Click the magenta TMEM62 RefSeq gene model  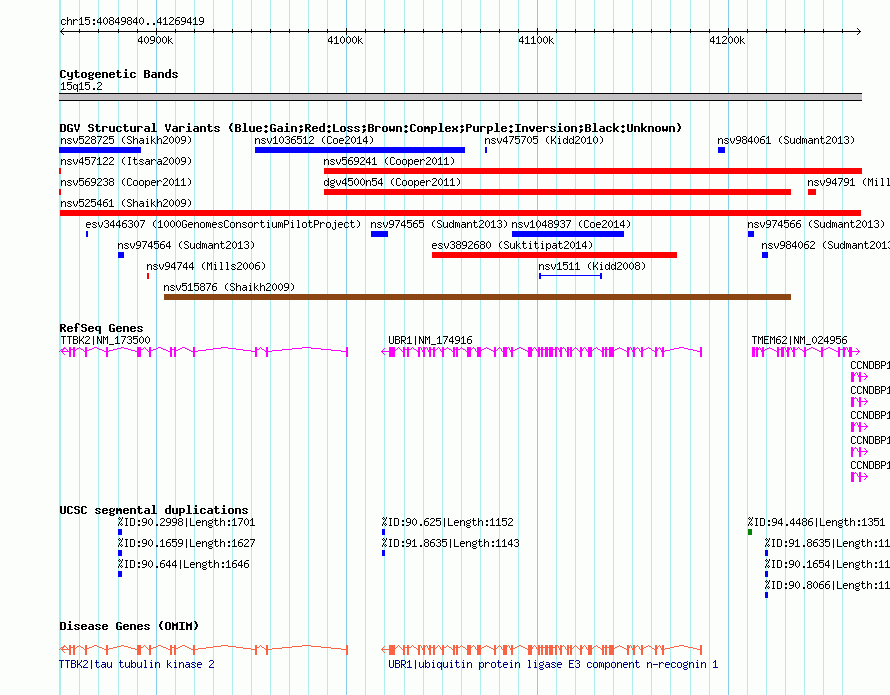(805, 352)
